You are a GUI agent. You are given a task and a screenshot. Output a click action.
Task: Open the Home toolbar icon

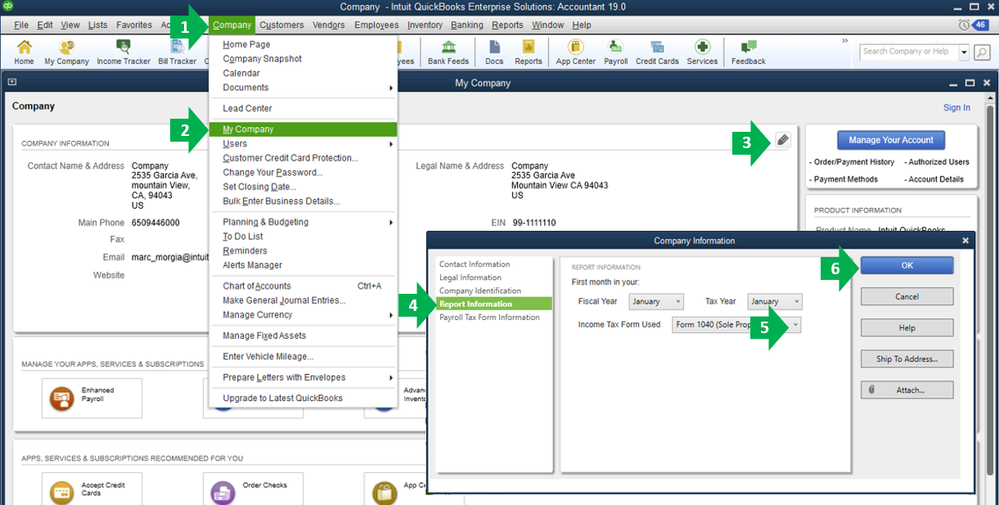(24, 52)
